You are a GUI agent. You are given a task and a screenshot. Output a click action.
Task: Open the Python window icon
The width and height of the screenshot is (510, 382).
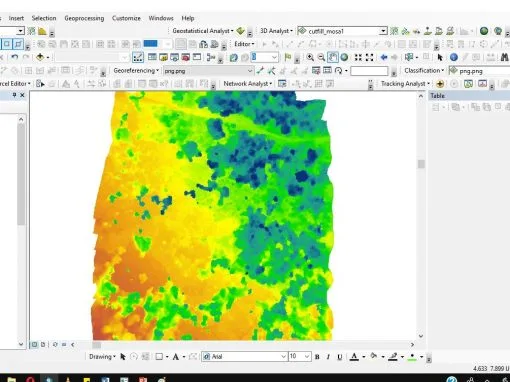coord(197,57)
